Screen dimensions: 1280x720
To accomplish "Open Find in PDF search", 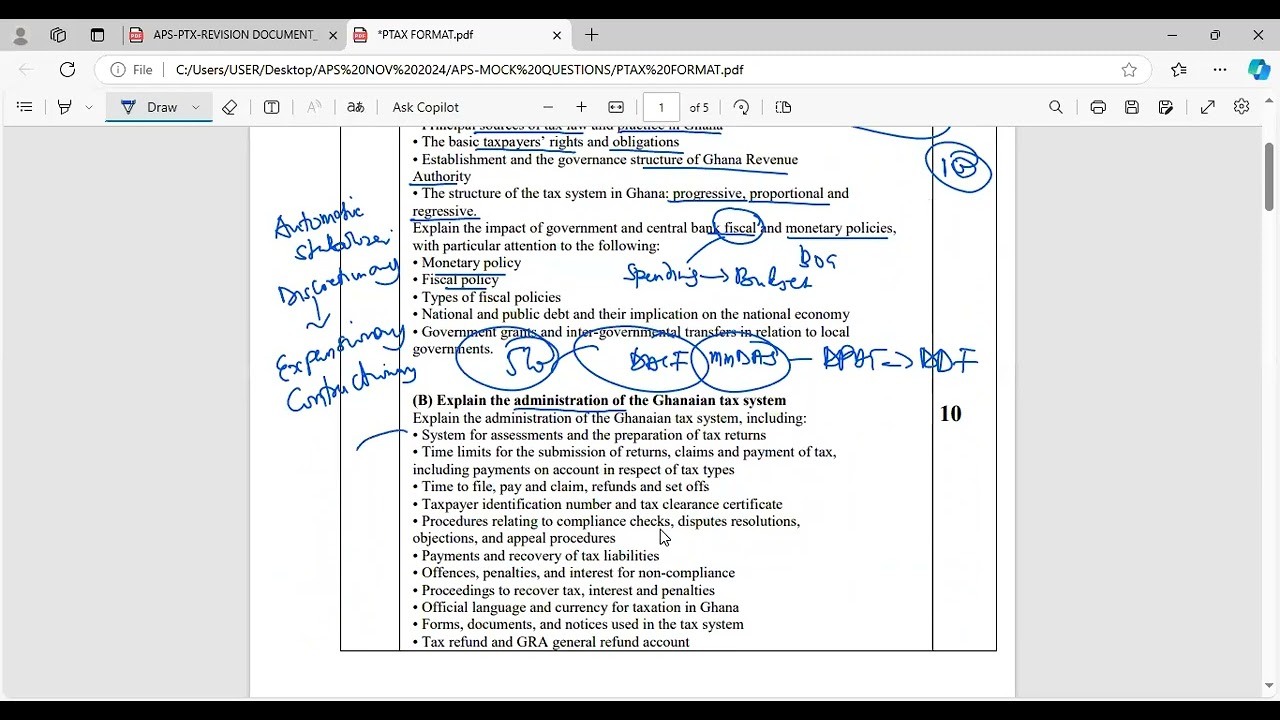I will coord(1055,107).
